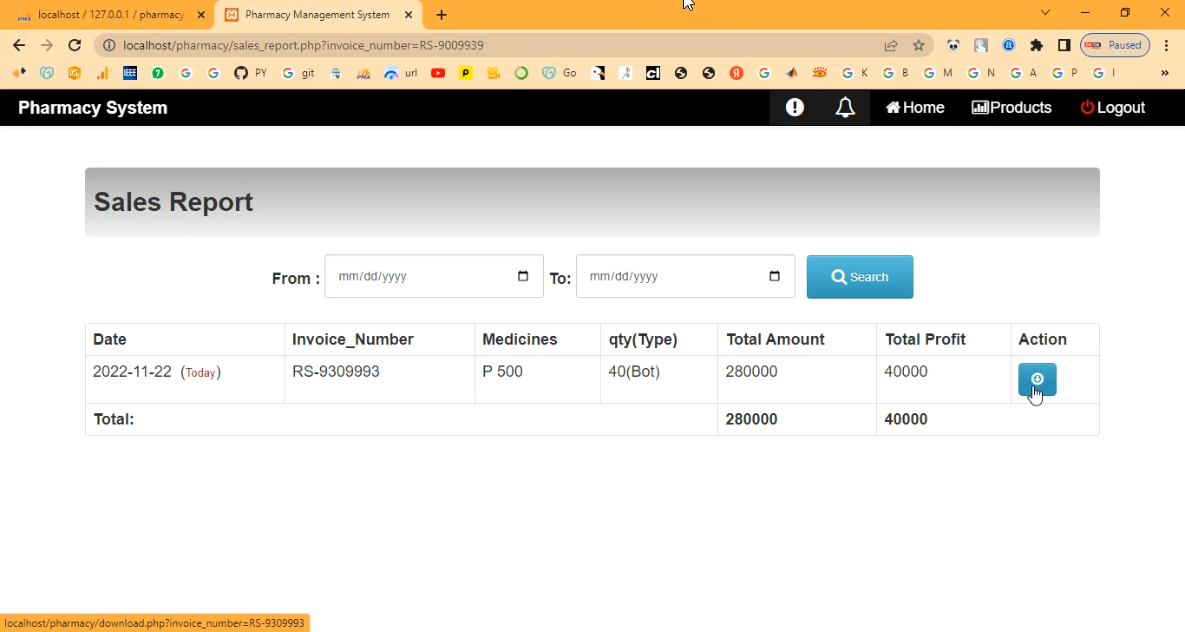Image resolution: width=1185 pixels, height=632 pixels.
Task: Go back using browser back arrow
Action: point(19,45)
